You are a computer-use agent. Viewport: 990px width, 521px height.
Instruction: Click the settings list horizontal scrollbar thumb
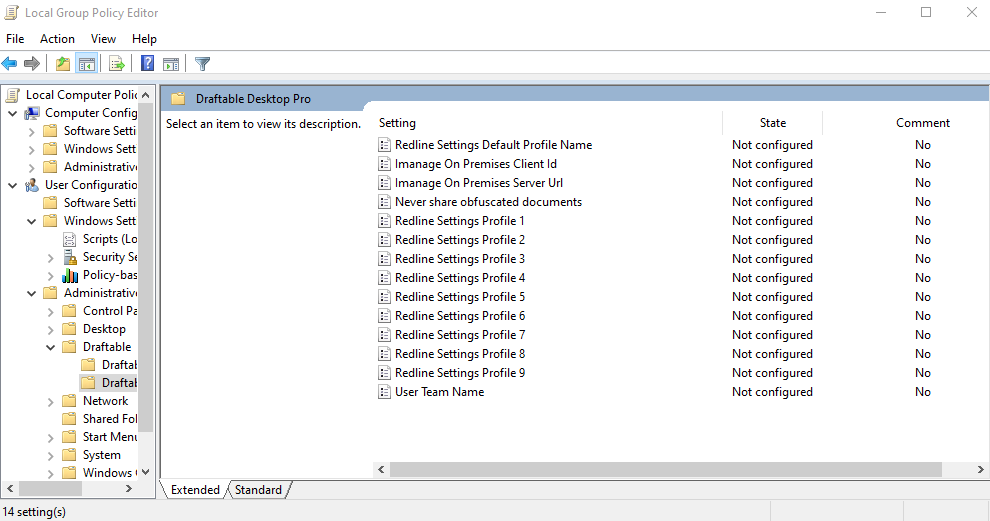(x=666, y=469)
